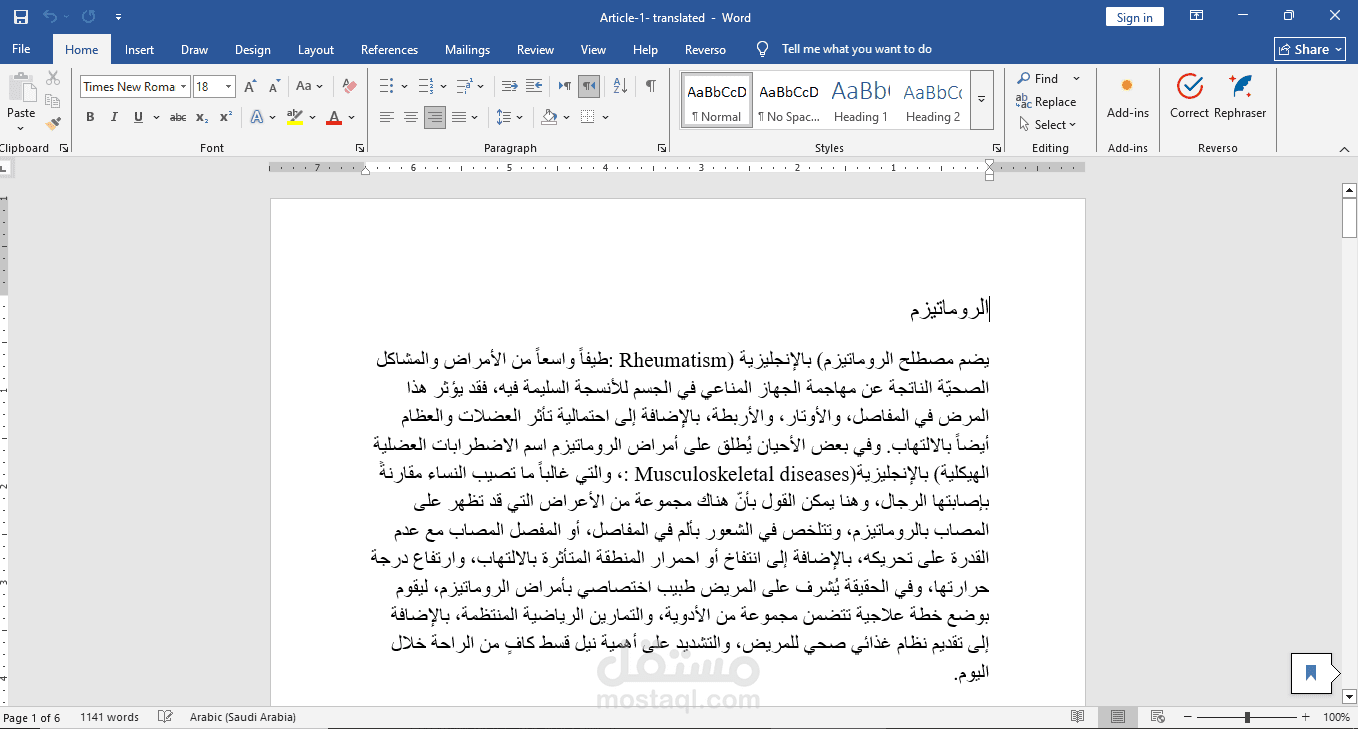Open the proofing errors icon in status bar
Screen dimensions: 1358x729
tap(165, 717)
